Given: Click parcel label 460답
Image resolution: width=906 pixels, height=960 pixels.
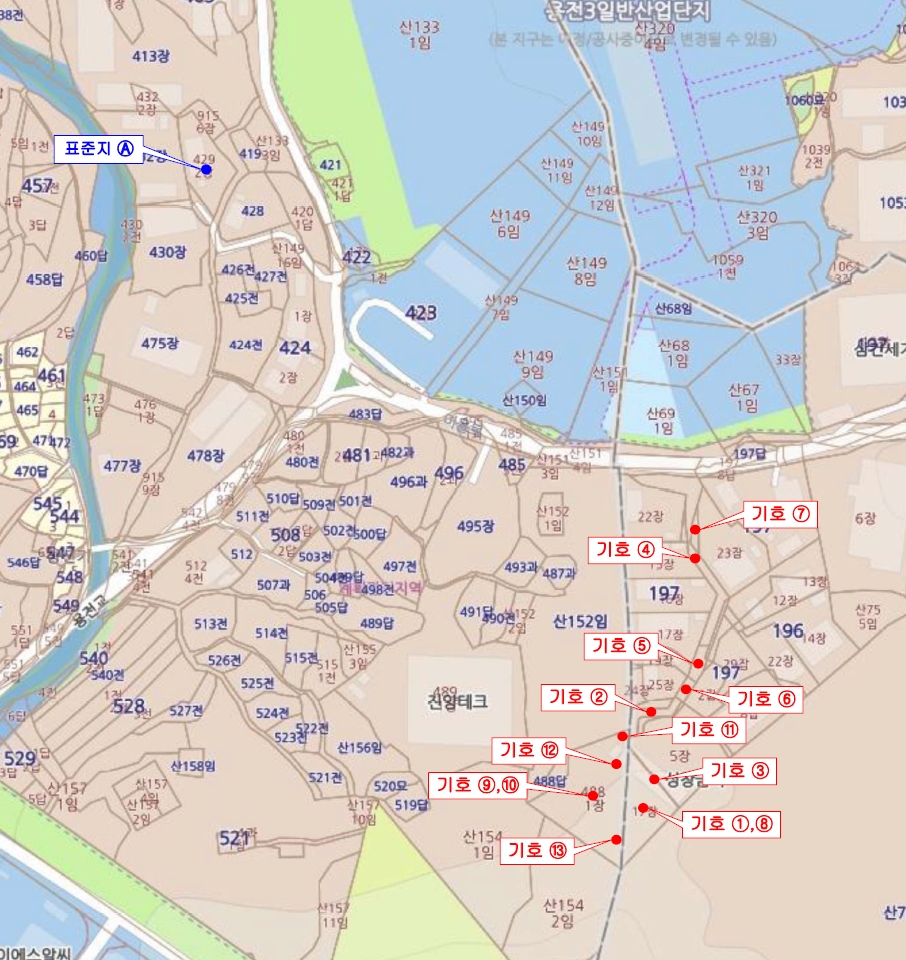Looking at the screenshot, I should tap(91, 255).
